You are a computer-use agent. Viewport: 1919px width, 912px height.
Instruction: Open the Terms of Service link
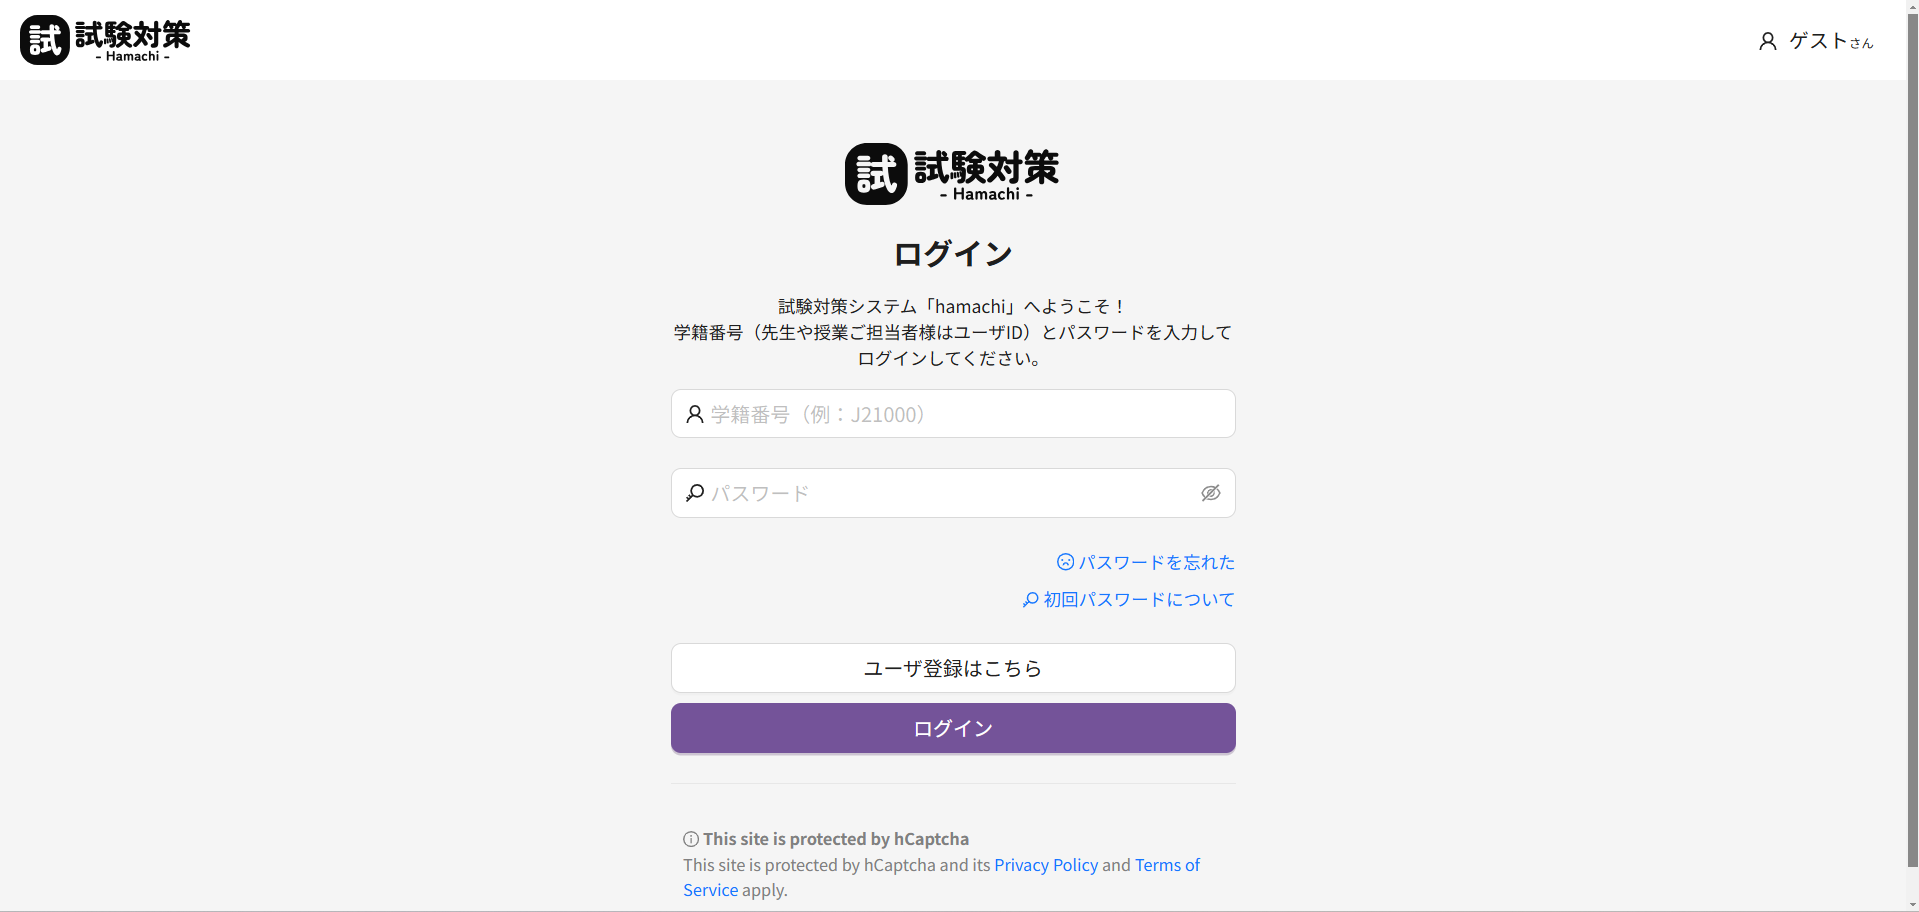point(1166,865)
